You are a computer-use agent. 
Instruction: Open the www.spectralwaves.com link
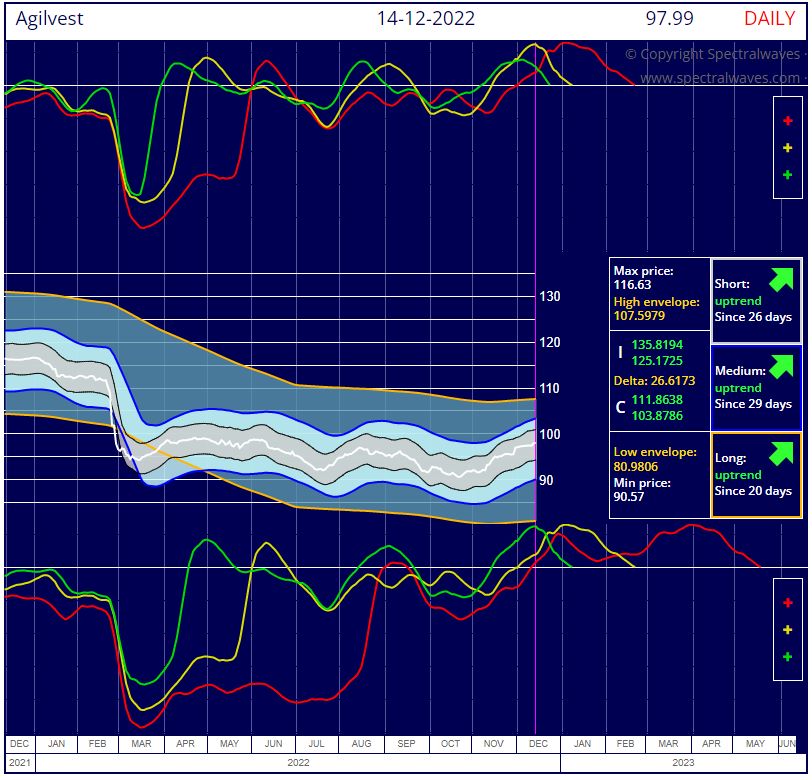click(719, 77)
